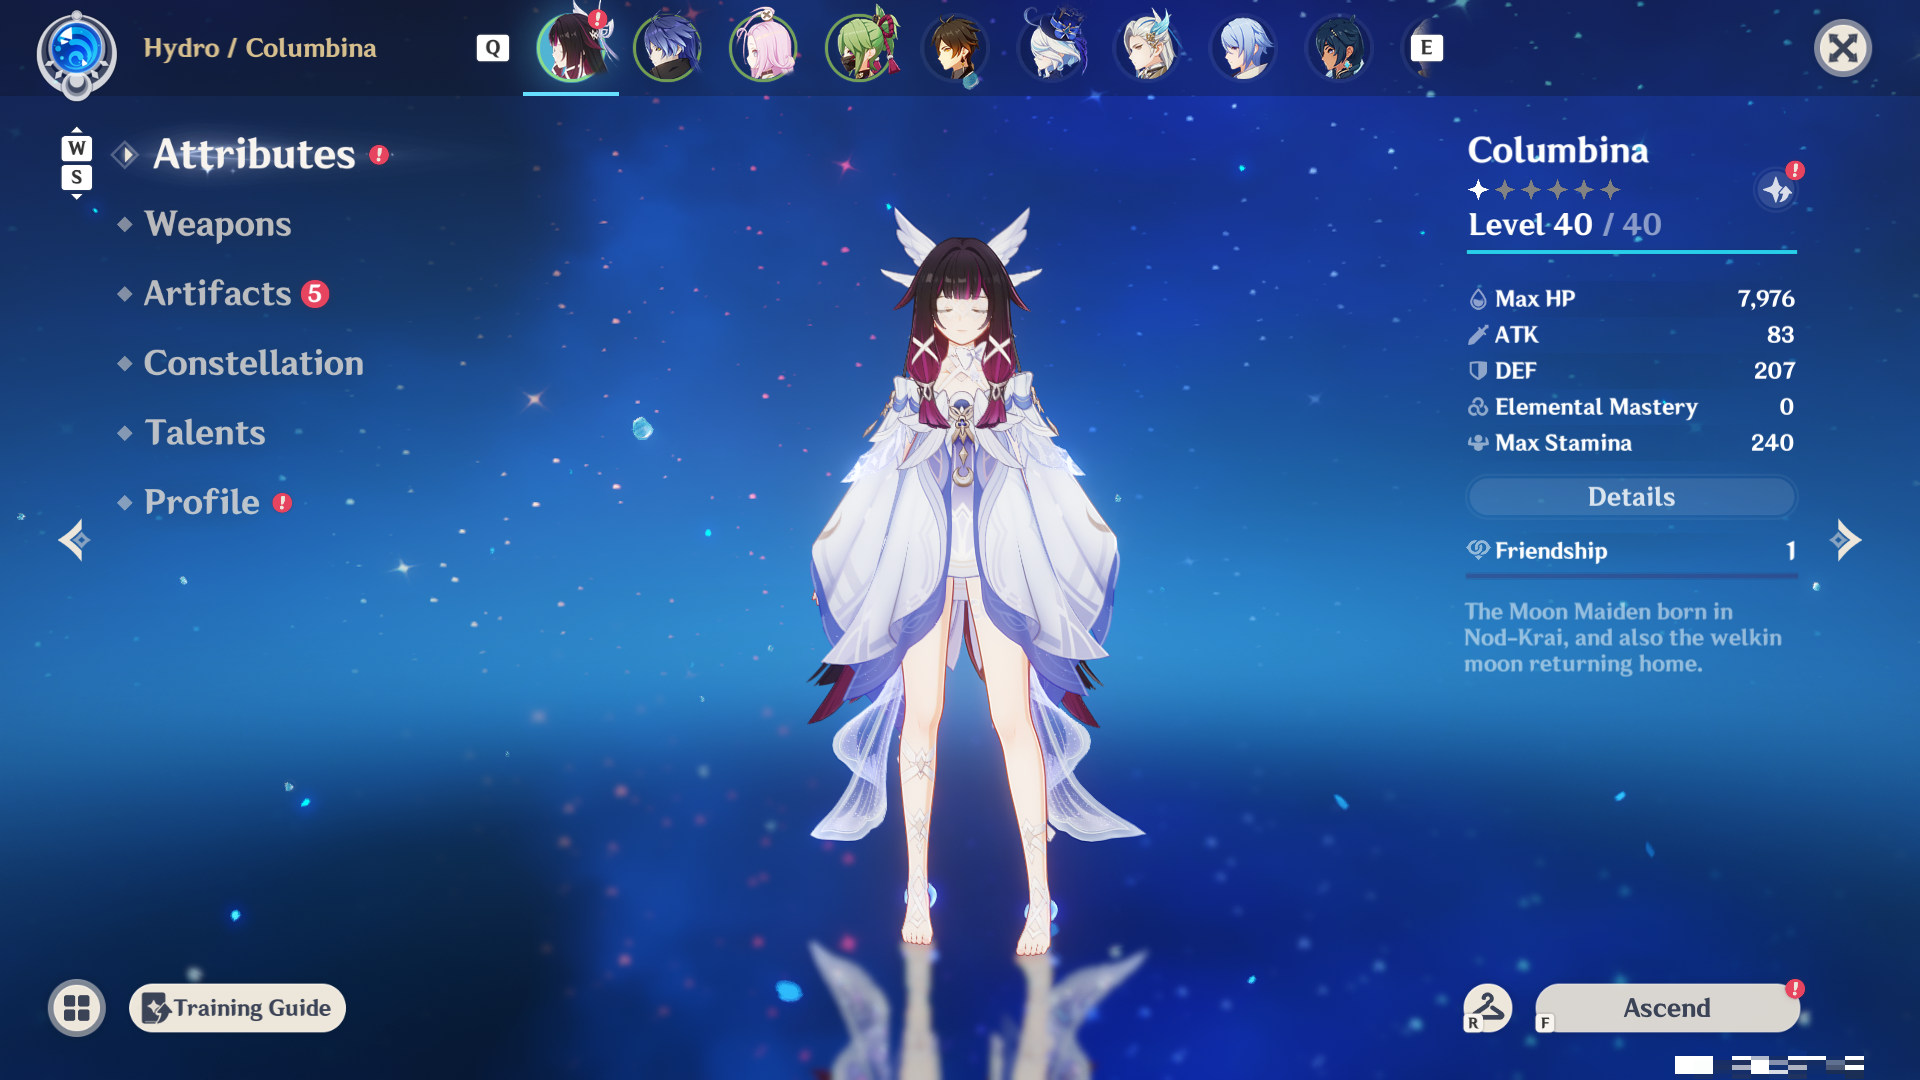Click the sparkle icon beside Columbina's stars
Viewport: 1920px width, 1080px height.
[1777, 189]
